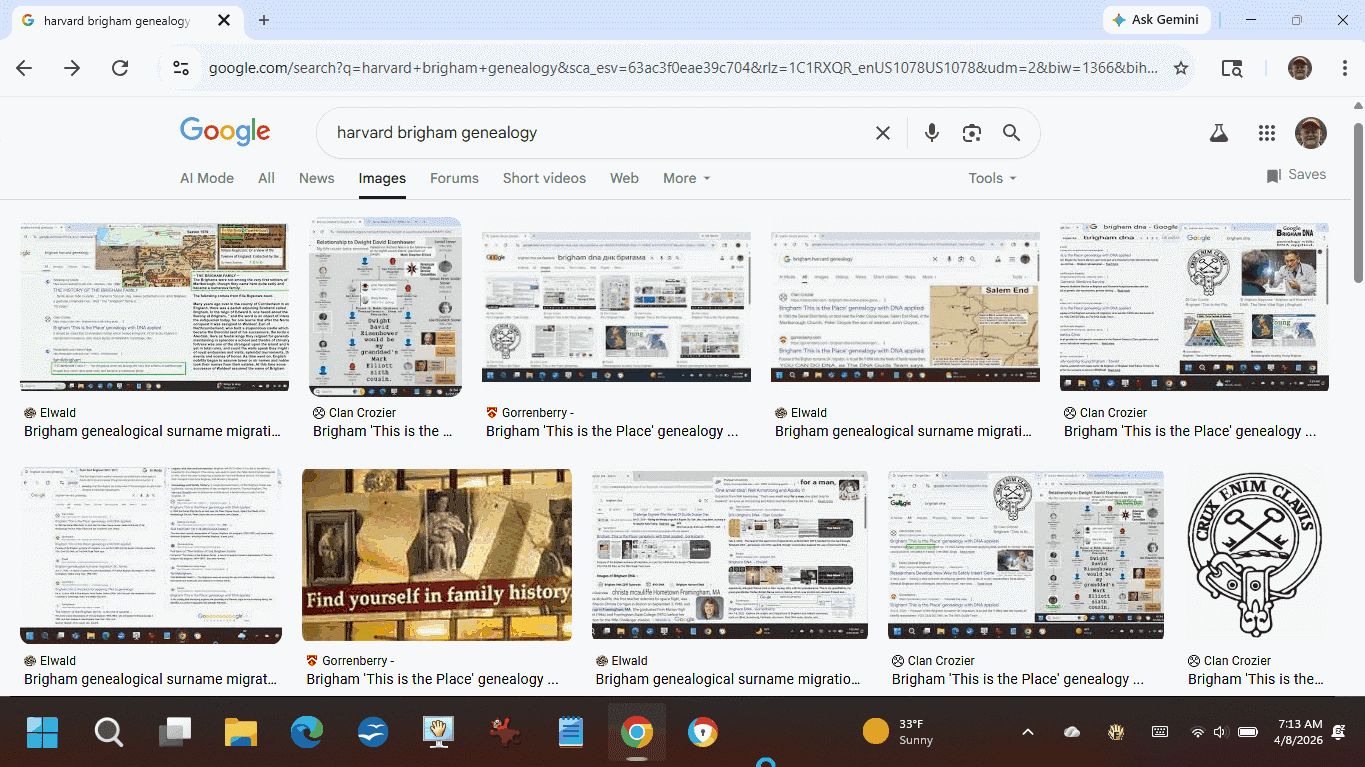Click the Google logo
The width and height of the screenshot is (1365, 767).
click(225, 131)
